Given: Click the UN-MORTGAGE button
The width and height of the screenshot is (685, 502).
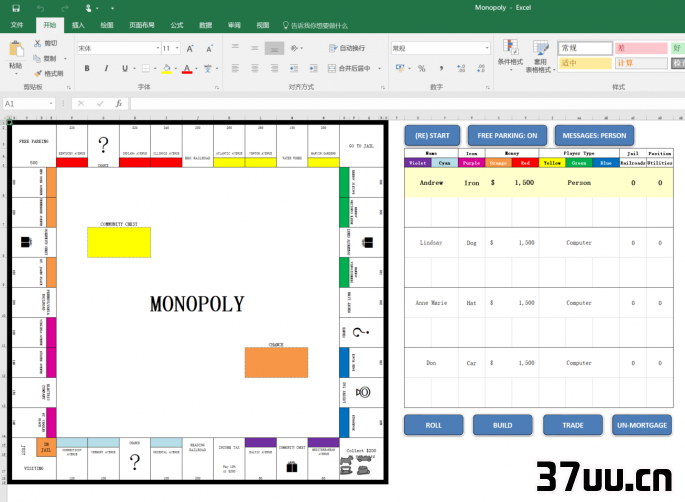Looking at the screenshot, I should [x=642, y=425].
